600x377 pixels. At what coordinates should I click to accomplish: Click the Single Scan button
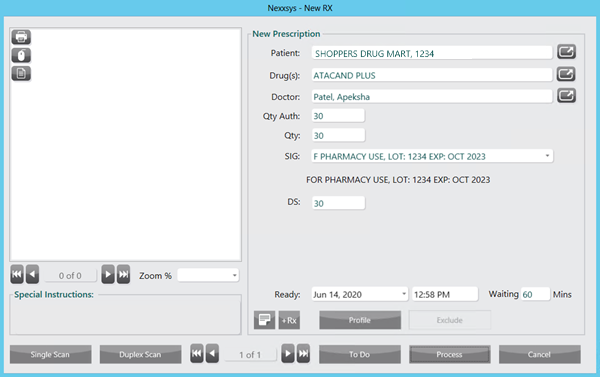[x=51, y=354]
